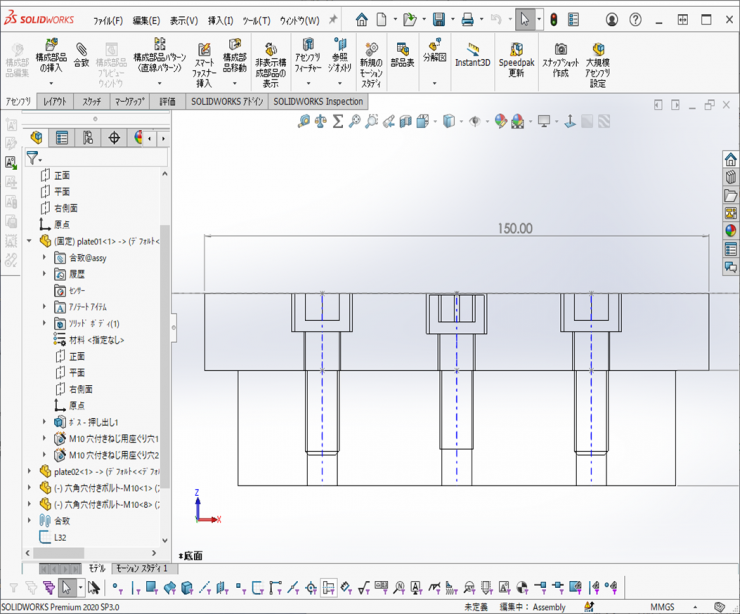The width and height of the screenshot is (740, 614).
Task: Click the Speedpak更新 tool
Action: pyautogui.click(x=516, y=59)
